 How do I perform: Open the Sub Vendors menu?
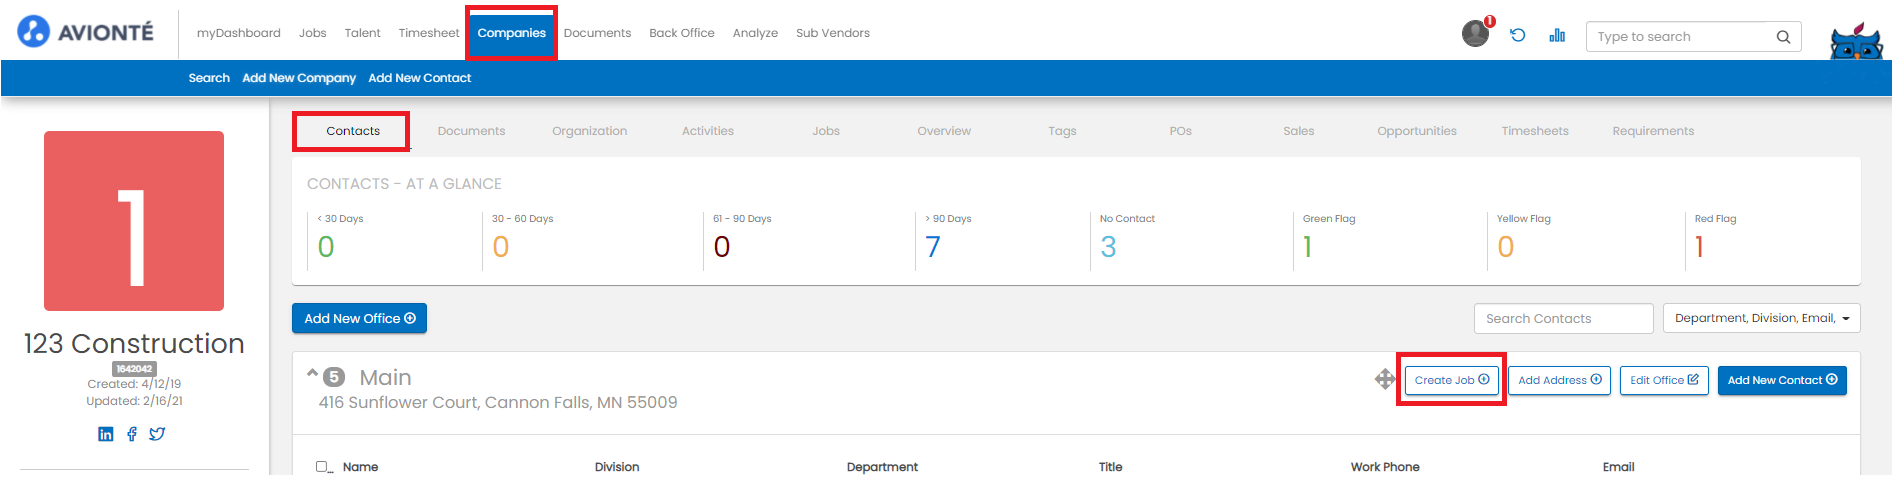click(x=833, y=33)
